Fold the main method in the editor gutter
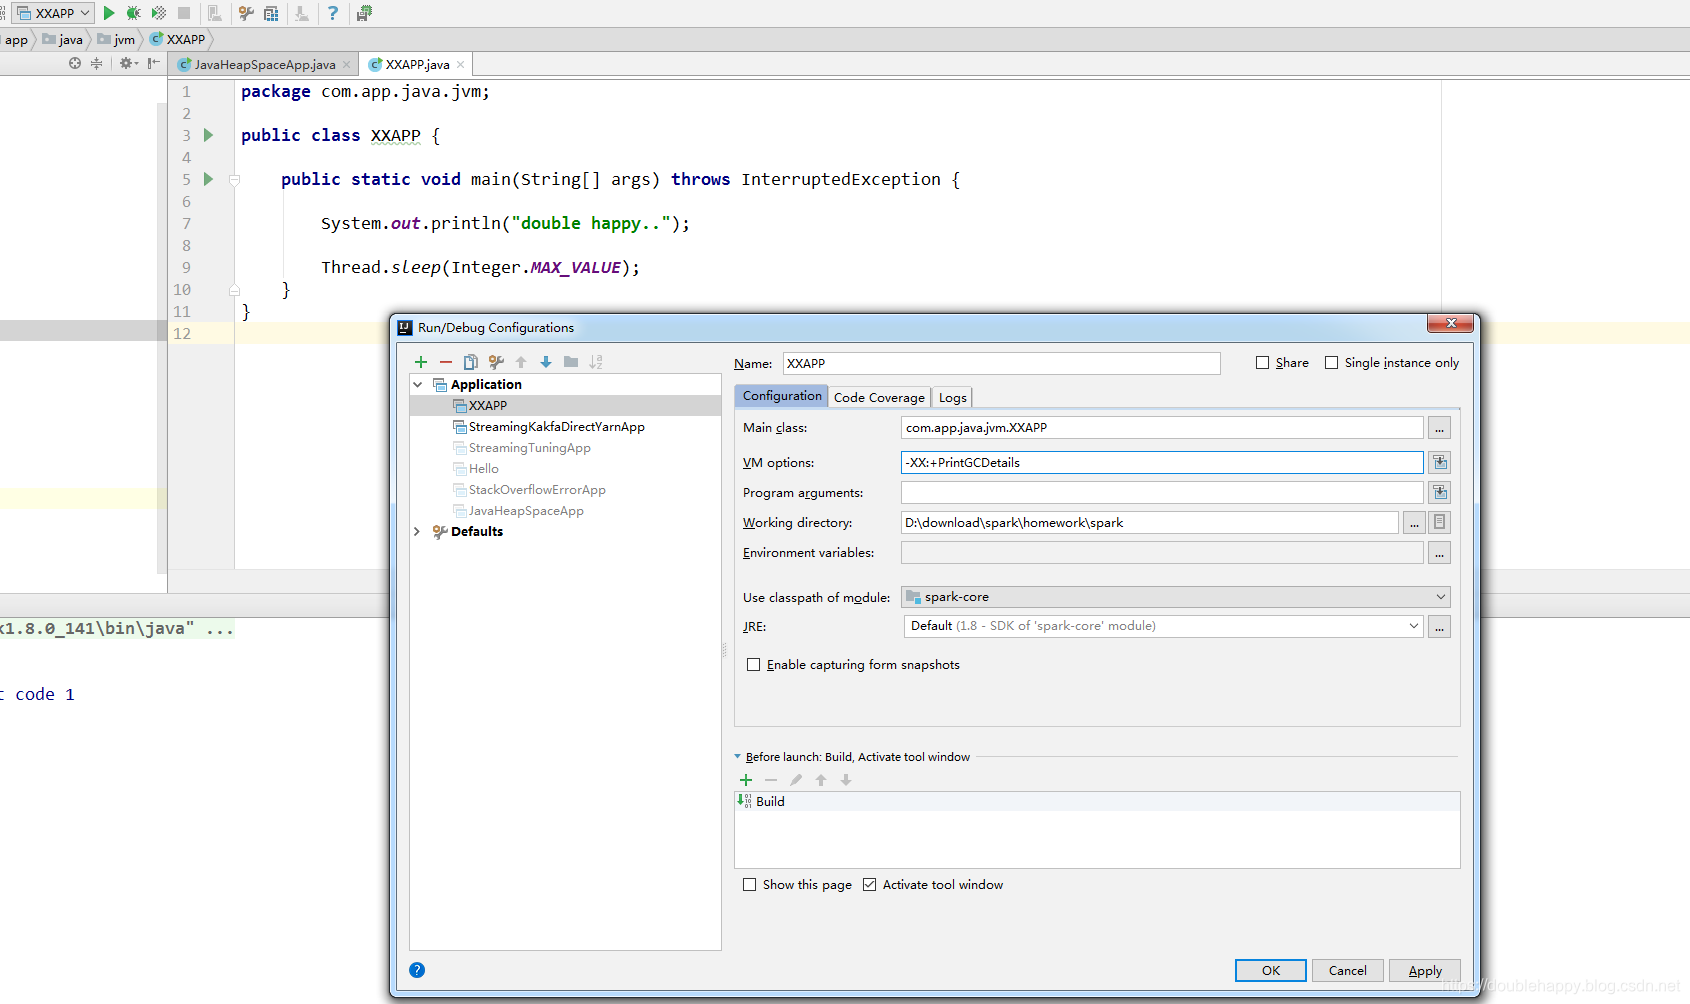The image size is (1690, 1004). tap(234, 180)
